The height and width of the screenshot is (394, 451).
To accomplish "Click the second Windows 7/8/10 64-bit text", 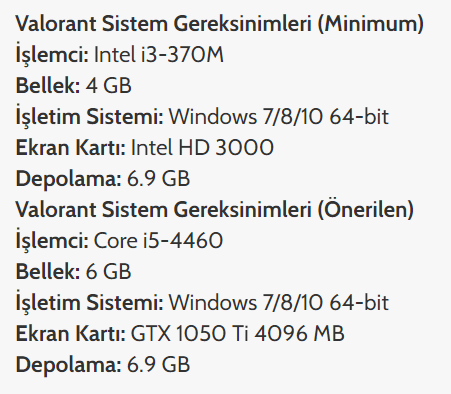I will pos(279,302).
